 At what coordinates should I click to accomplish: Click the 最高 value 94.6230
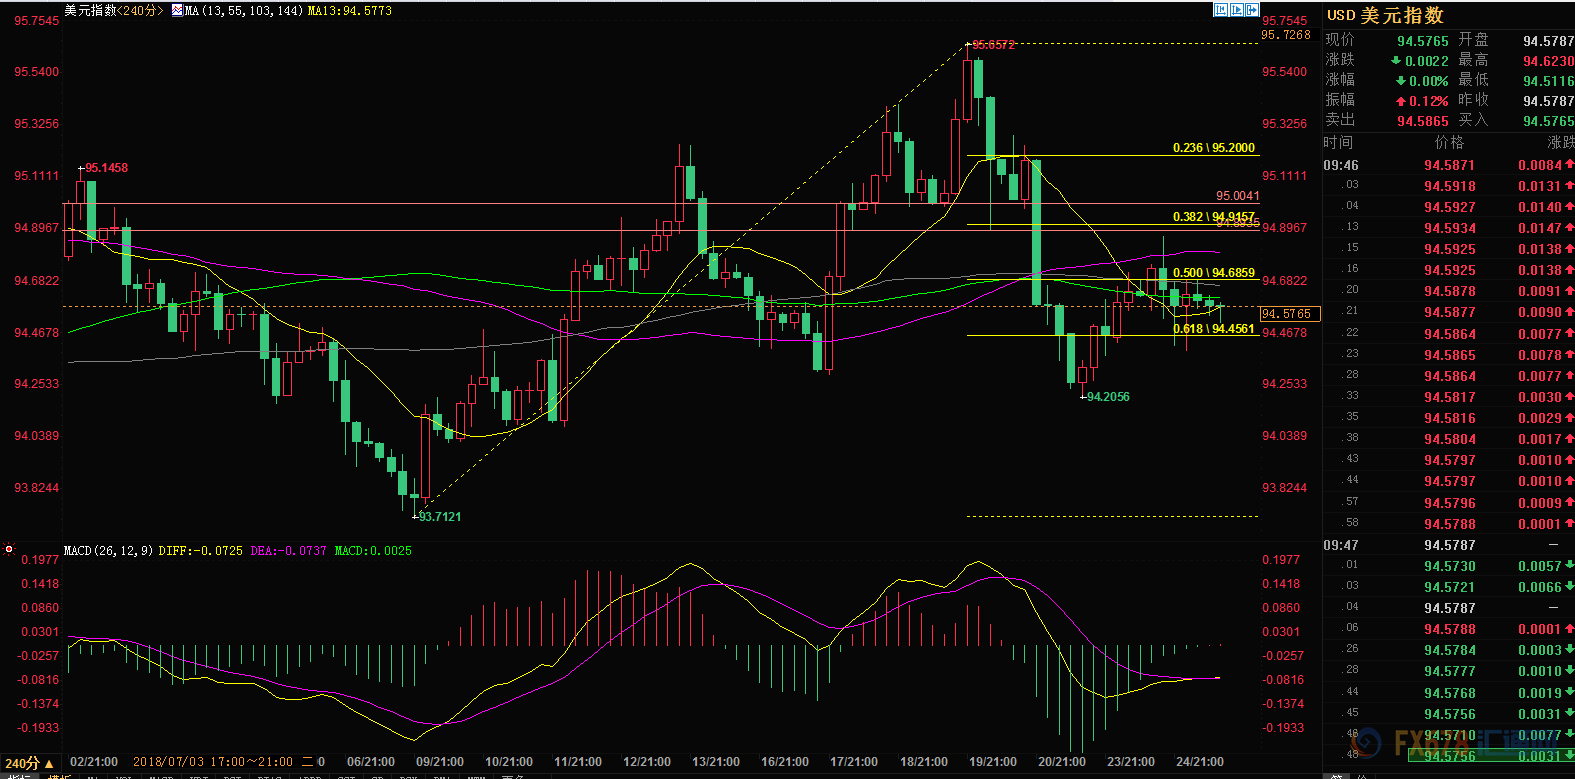coord(1548,61)
